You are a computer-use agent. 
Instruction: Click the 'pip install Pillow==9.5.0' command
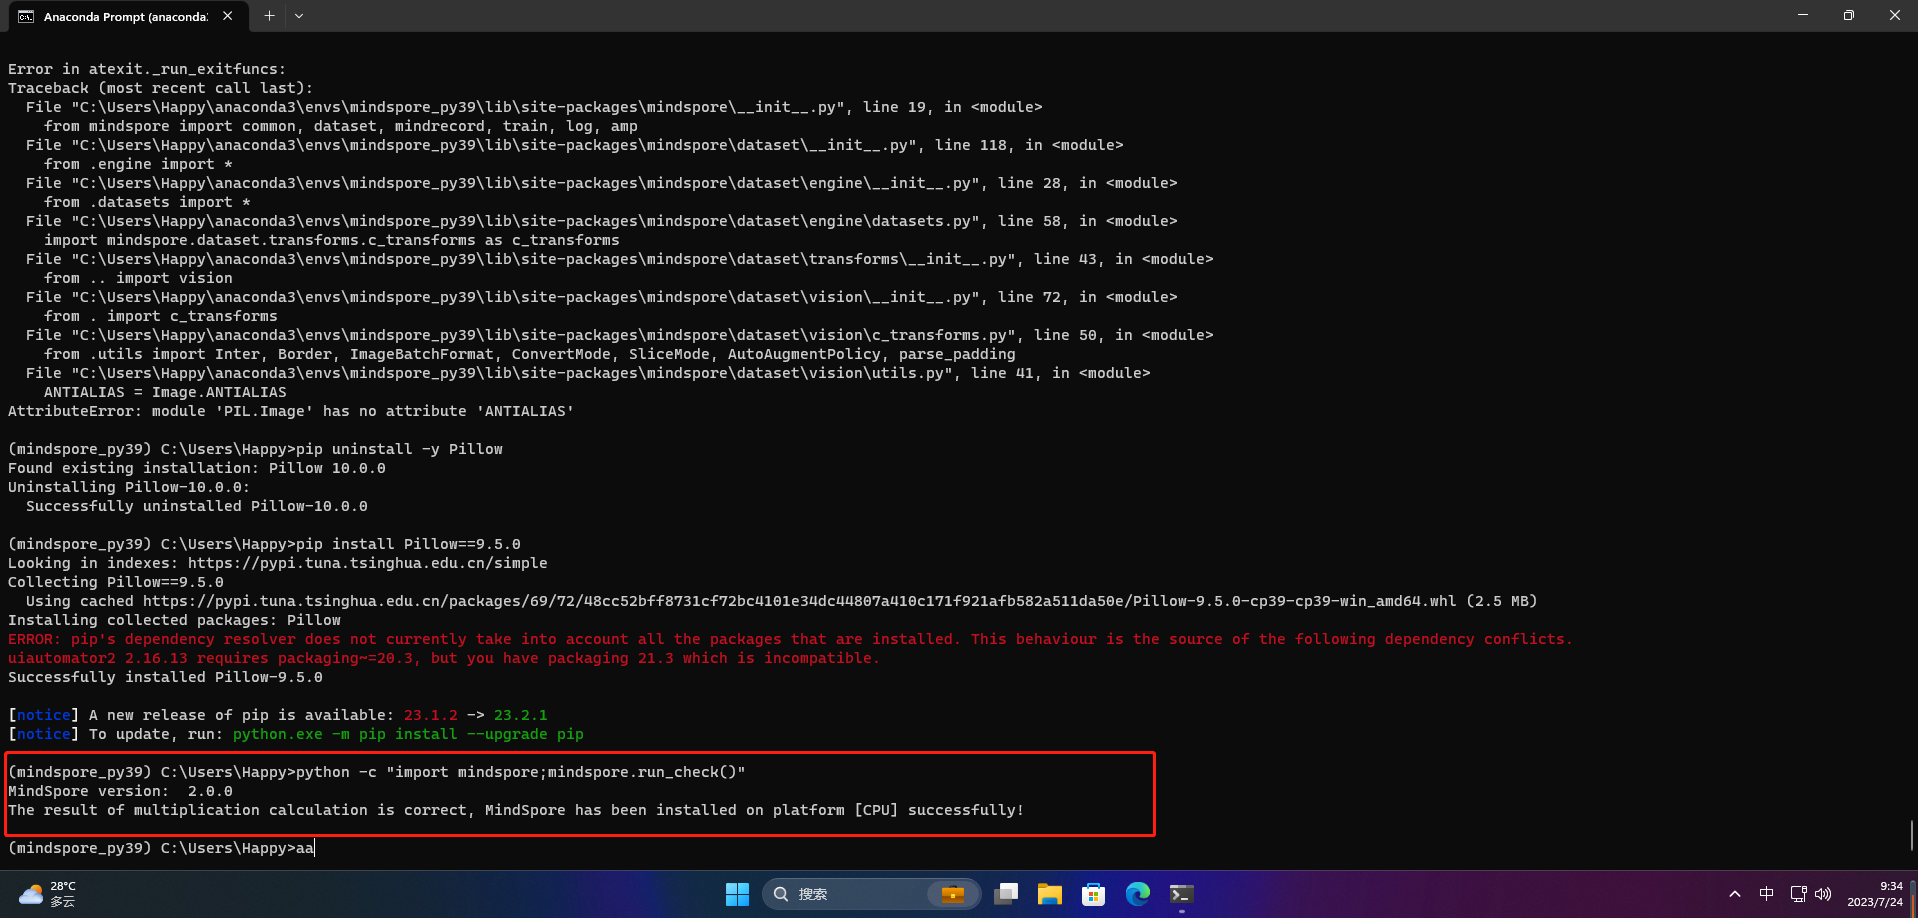[x=408, y=544]
